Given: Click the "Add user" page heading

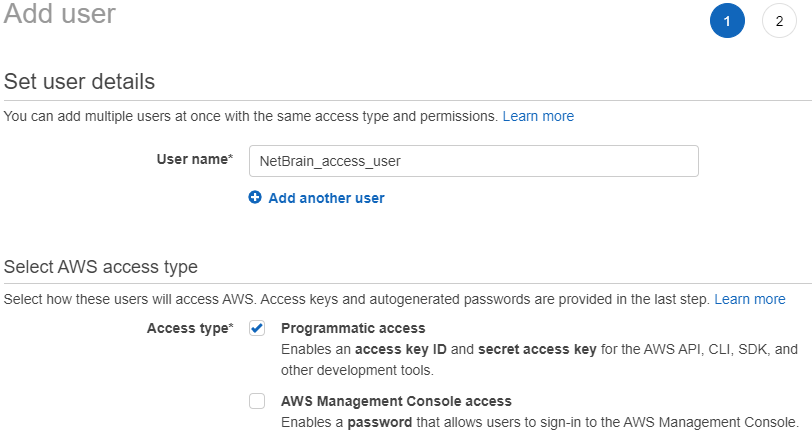Looking at the screenshot, I should coord(60,14).
